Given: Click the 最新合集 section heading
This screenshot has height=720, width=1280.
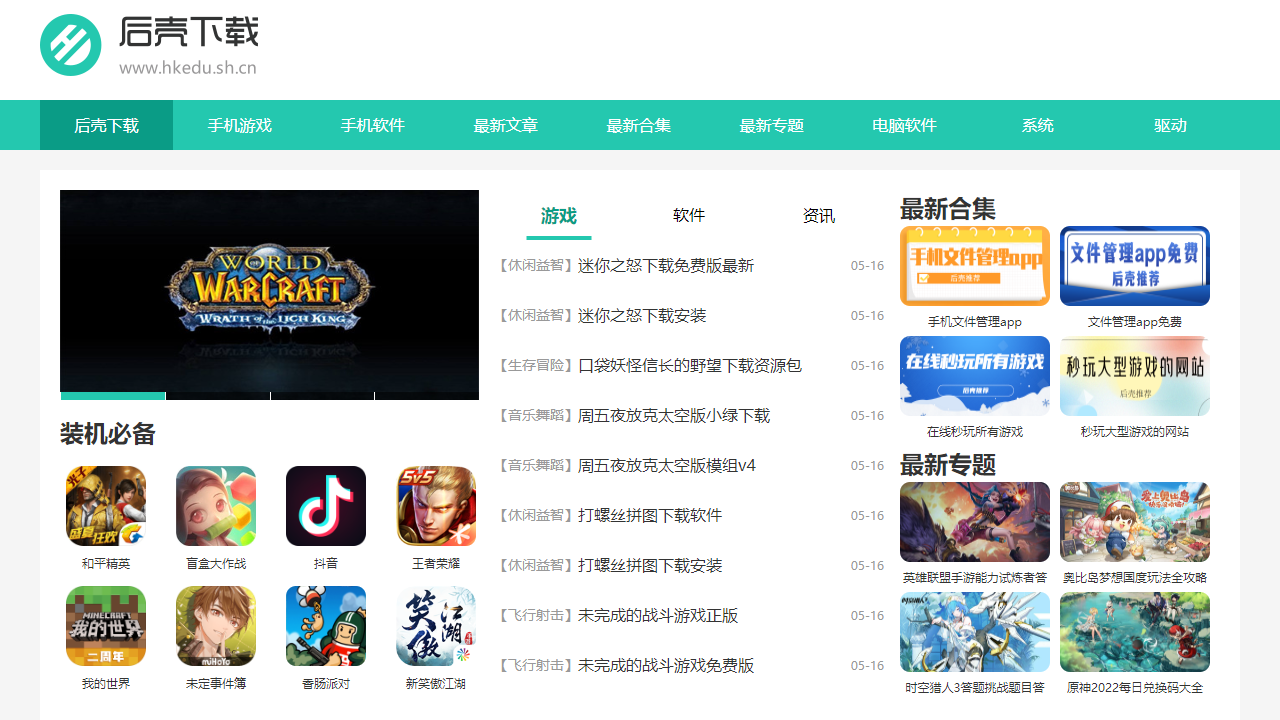Looking at the screenshot, I should point(948,209).
